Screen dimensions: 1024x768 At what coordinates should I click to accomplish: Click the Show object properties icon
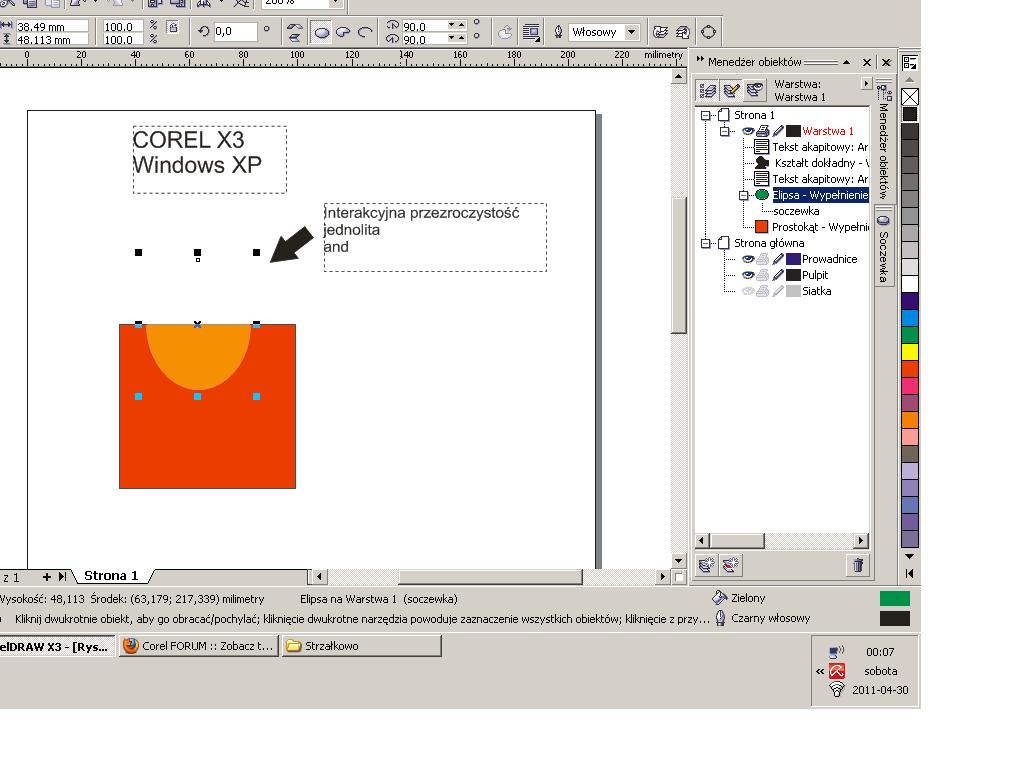coord(709,91)
